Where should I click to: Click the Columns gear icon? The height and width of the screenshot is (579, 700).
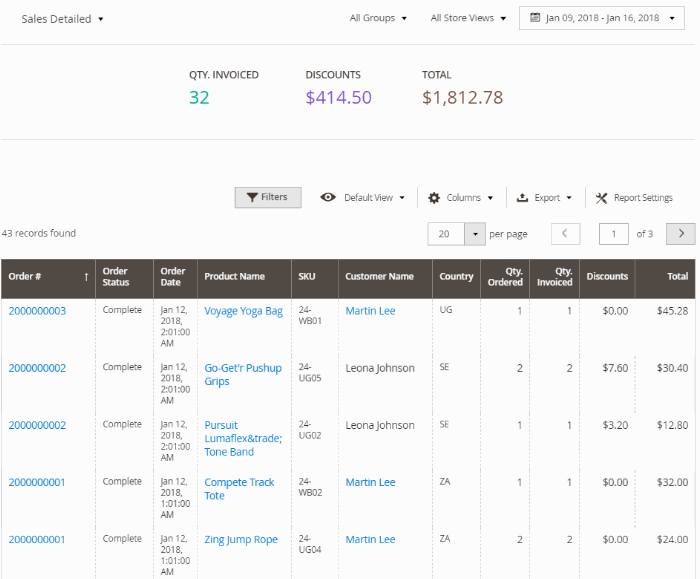pos(434,198)
